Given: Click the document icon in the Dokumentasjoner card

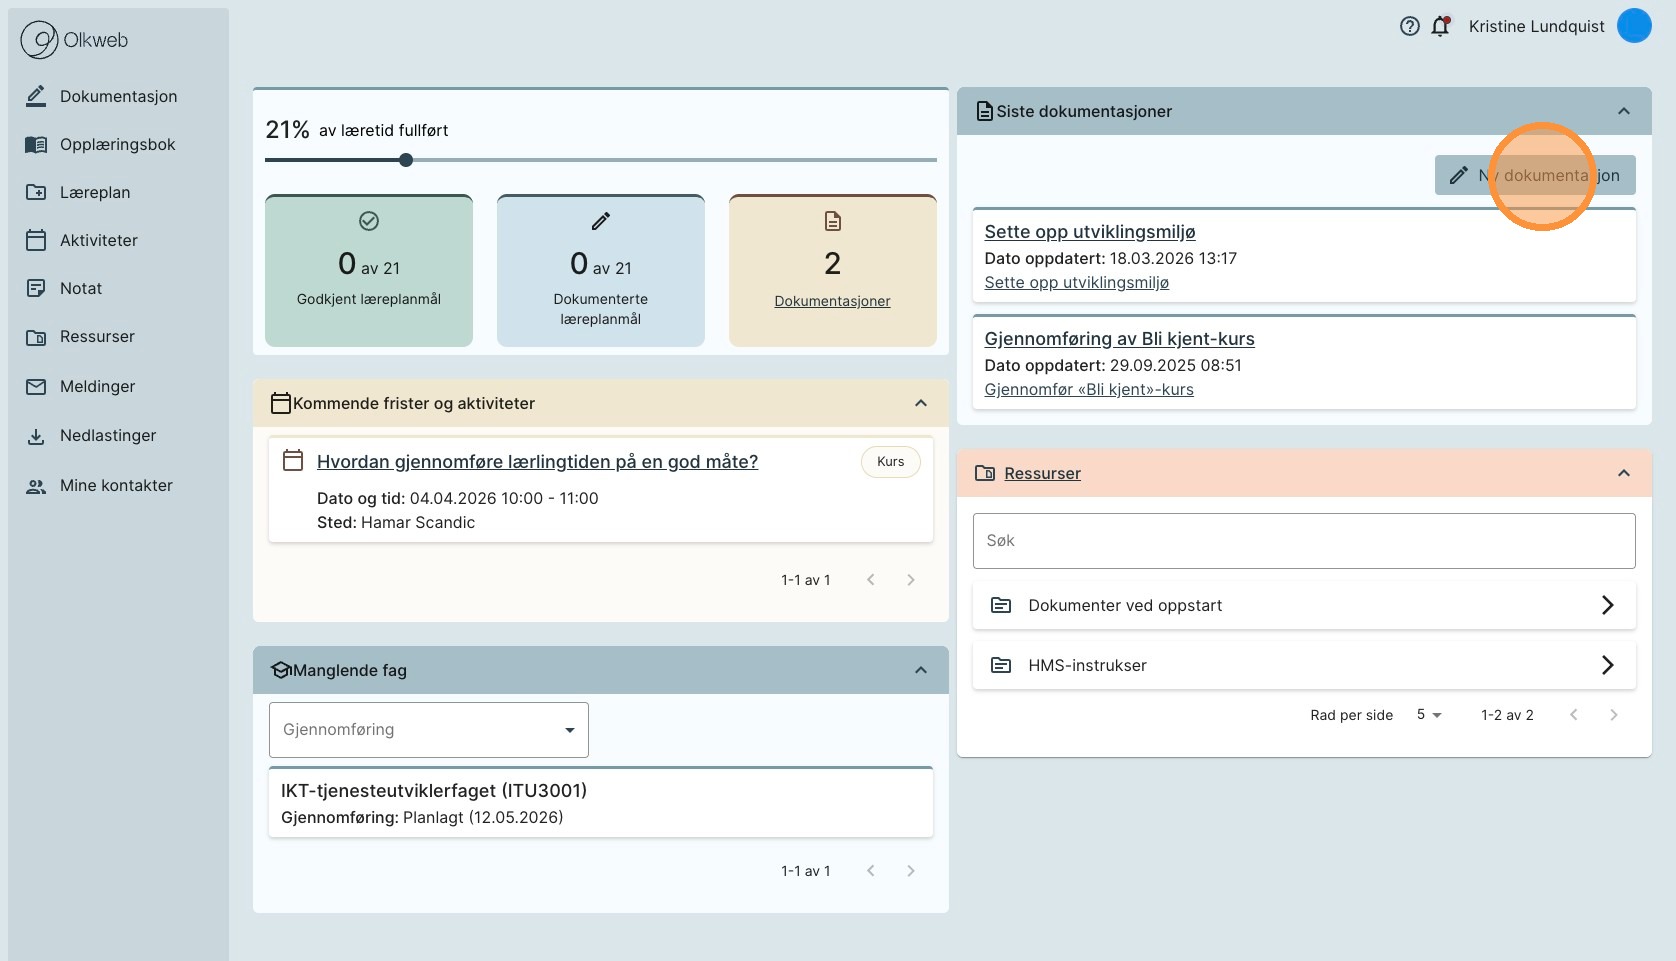Looking at the screenshot, I should [832, 221].
